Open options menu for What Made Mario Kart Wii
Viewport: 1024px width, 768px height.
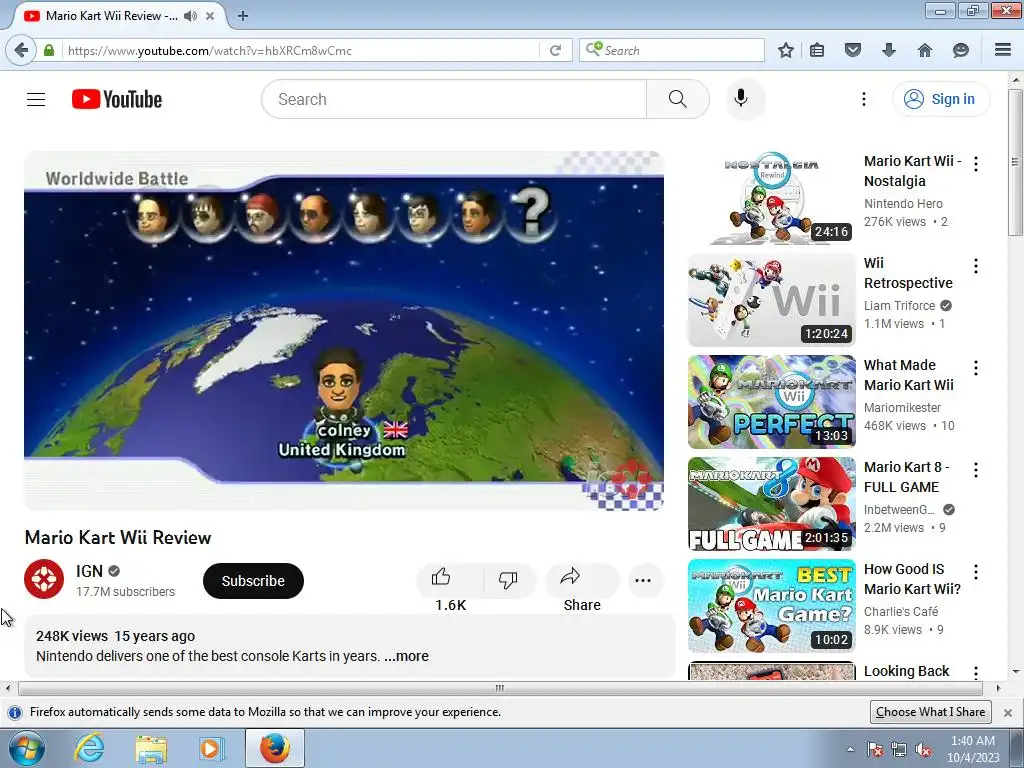pyautogui.click(x=976, y=368)
